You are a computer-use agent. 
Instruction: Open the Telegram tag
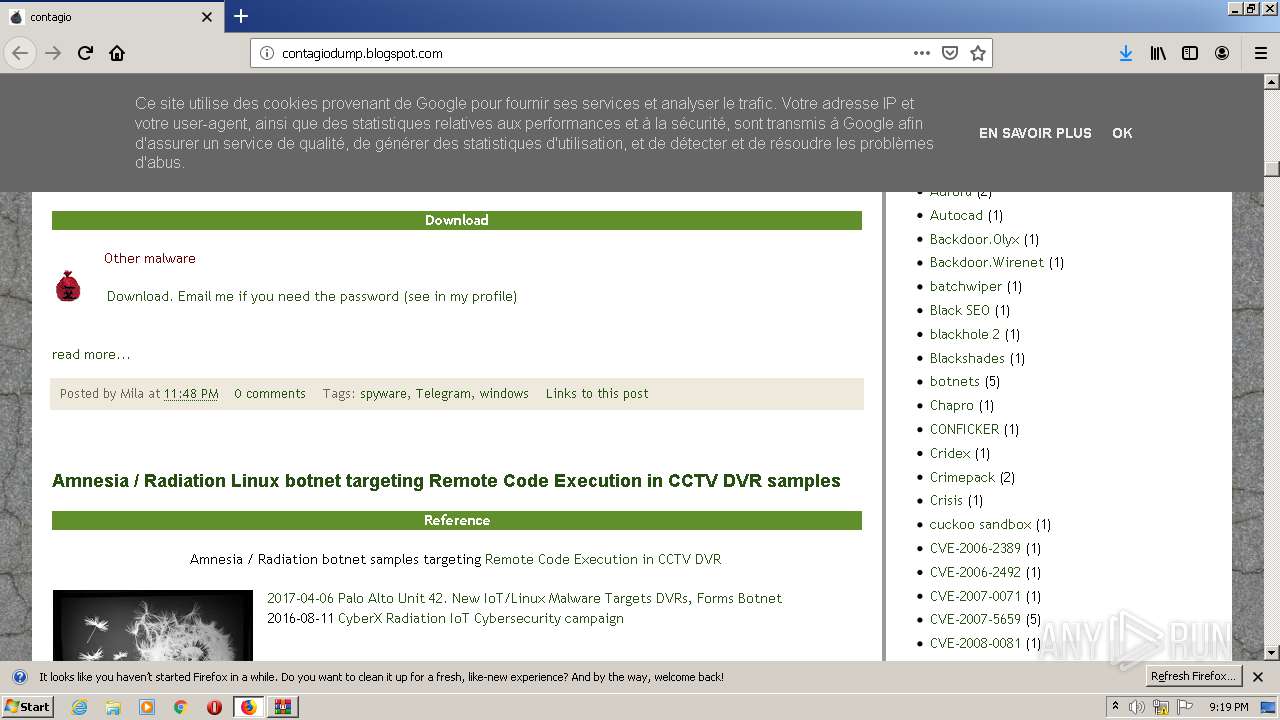pyautogui.click(x=443, y=394)
